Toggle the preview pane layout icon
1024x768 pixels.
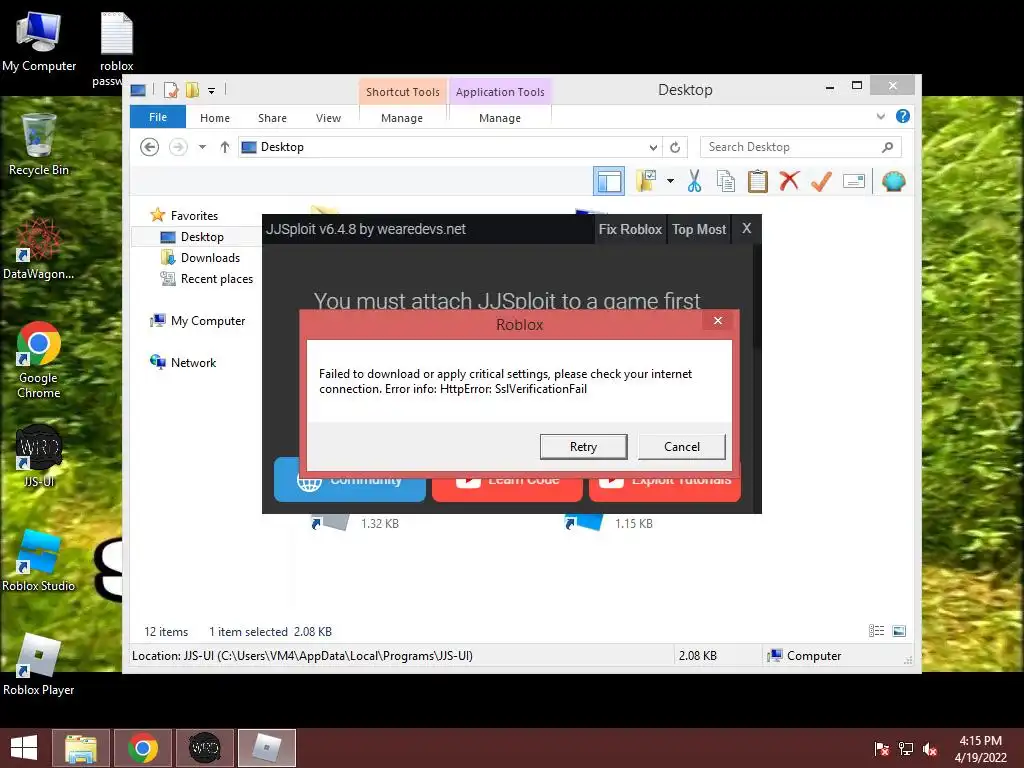coord(609,181)
